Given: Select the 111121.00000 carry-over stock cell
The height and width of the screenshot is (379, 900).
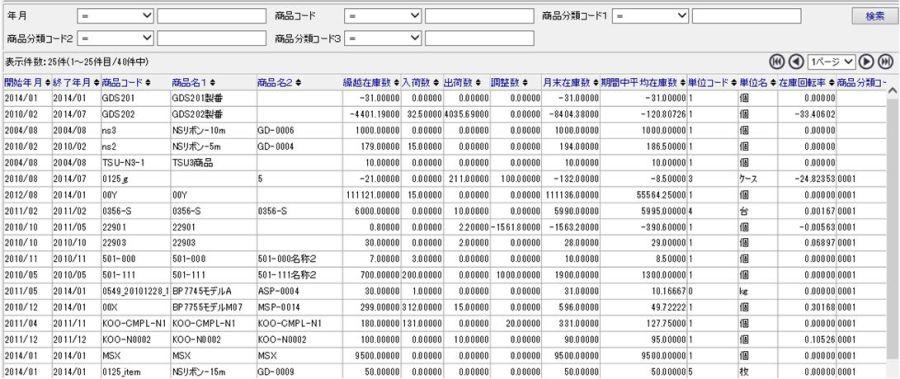Looking at the screenshot, I should click(371, 195).
